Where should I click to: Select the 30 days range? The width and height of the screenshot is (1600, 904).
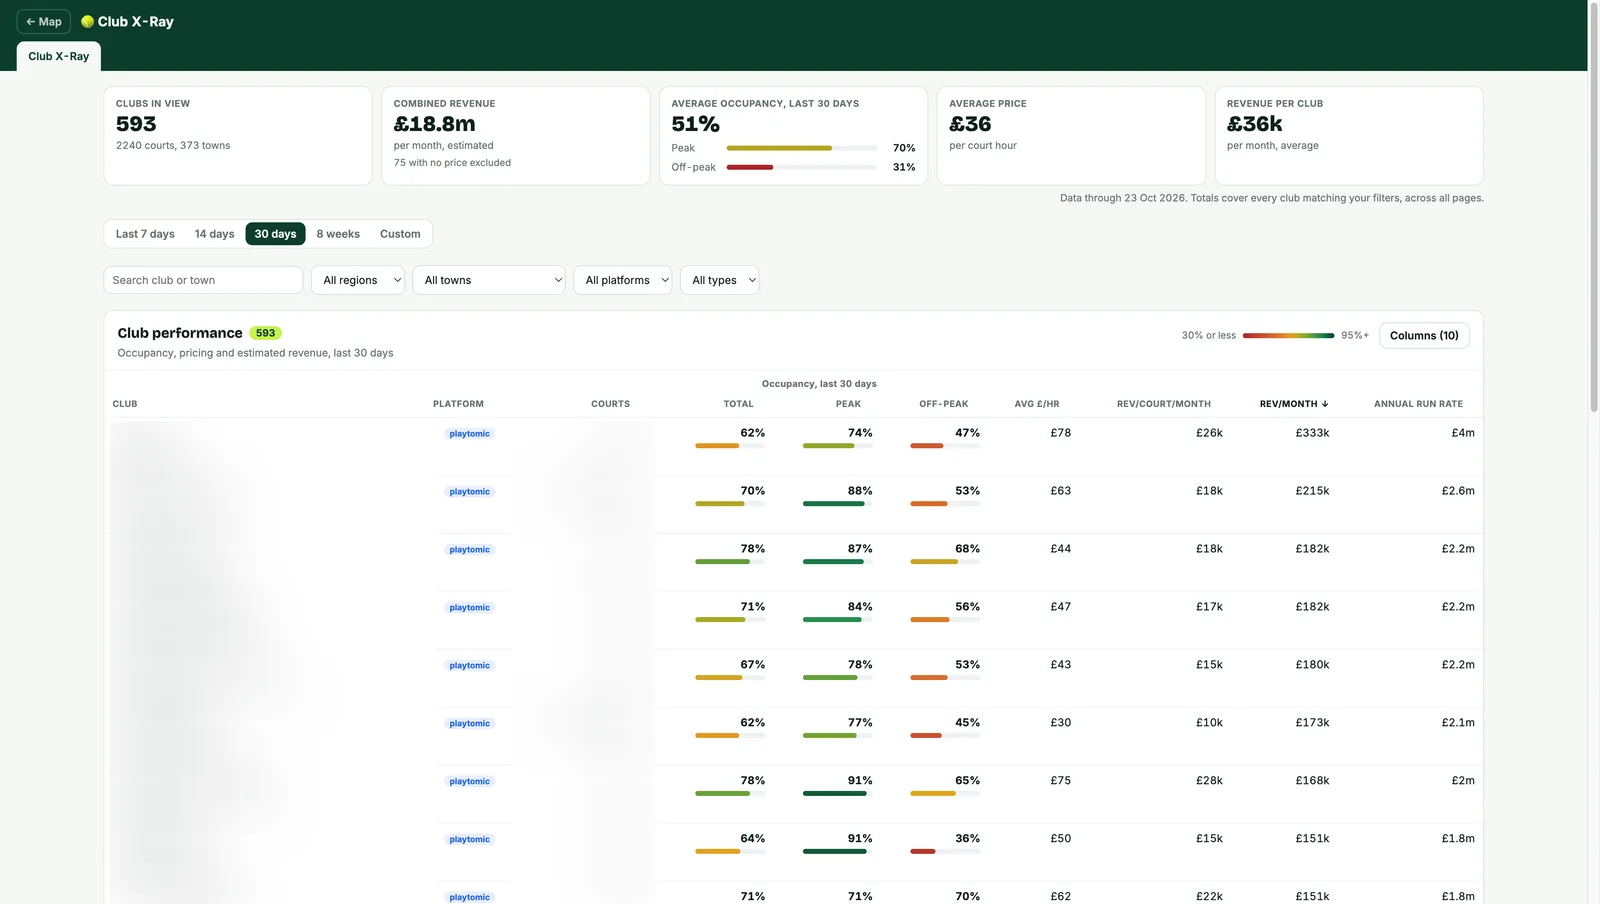275,234
